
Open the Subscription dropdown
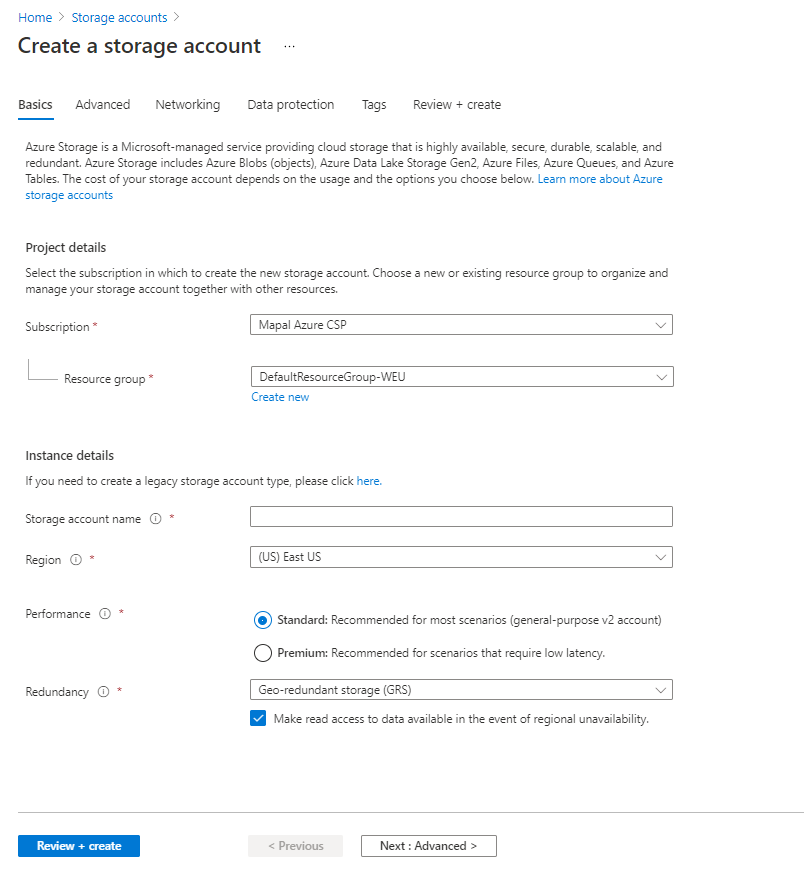[460, 325]
